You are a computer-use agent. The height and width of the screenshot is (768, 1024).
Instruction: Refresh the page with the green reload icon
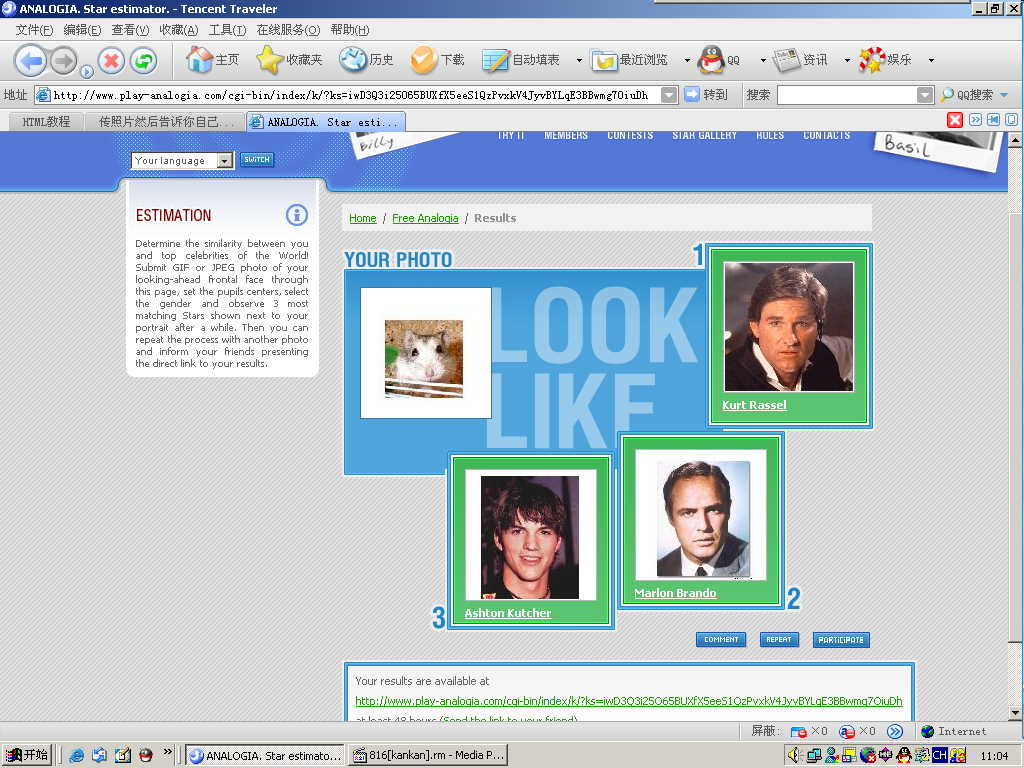tap(144, 61)
